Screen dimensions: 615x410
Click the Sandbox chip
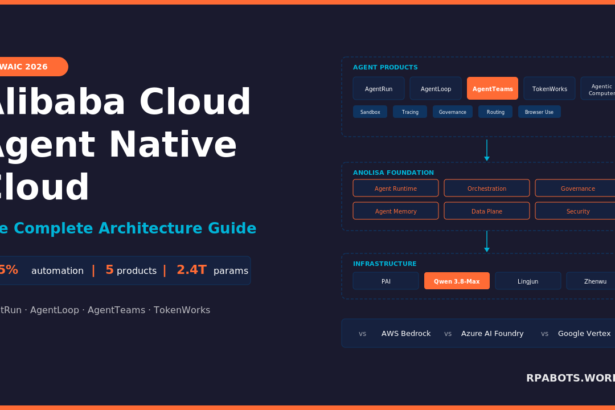[370, 112]
